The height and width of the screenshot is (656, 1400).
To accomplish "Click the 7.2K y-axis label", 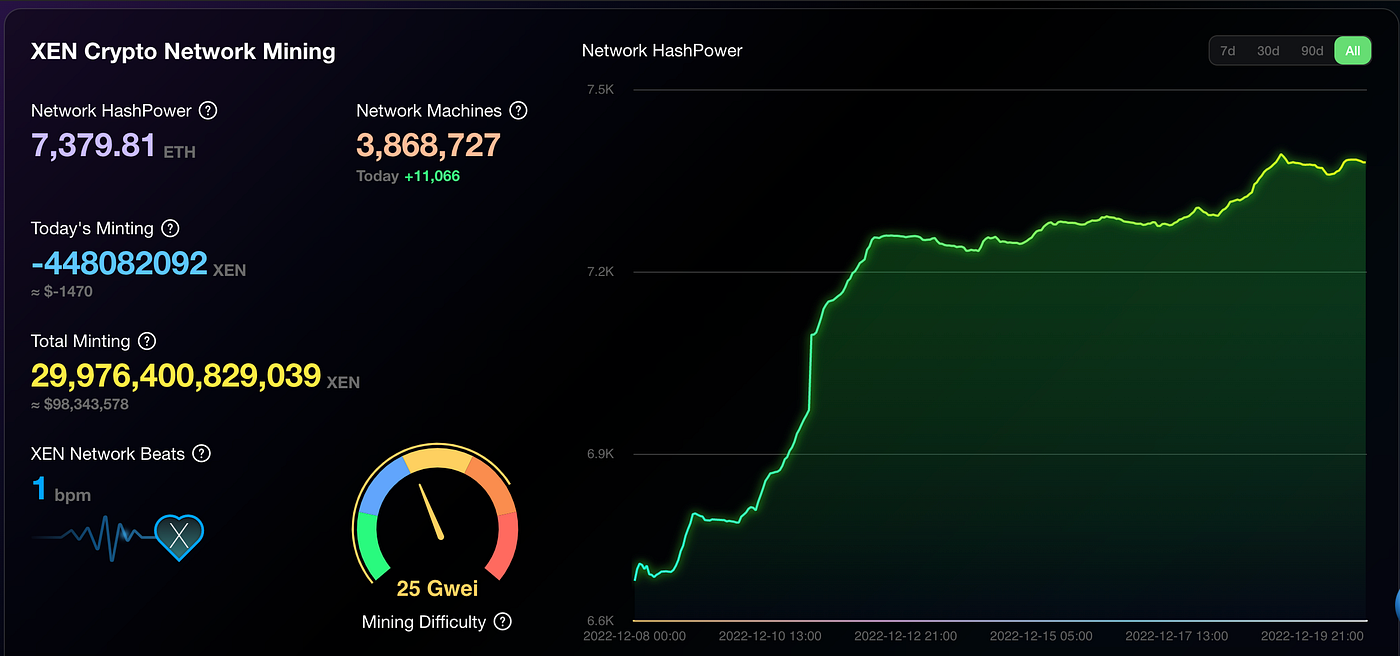I will pyautogui.click(x=600, y=272).
